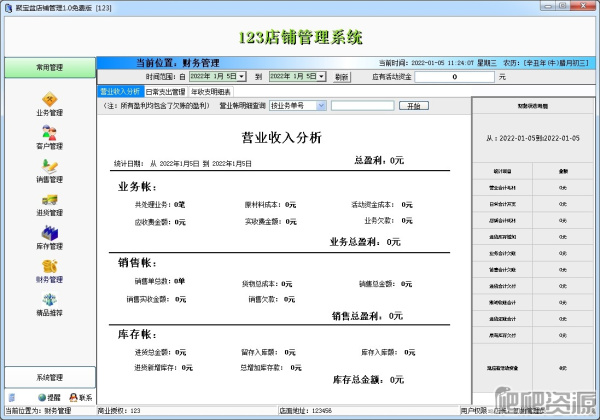Click the 当前位置：财务管理 header text
This screenshot has width=600, height=420.
pos(178,63)
